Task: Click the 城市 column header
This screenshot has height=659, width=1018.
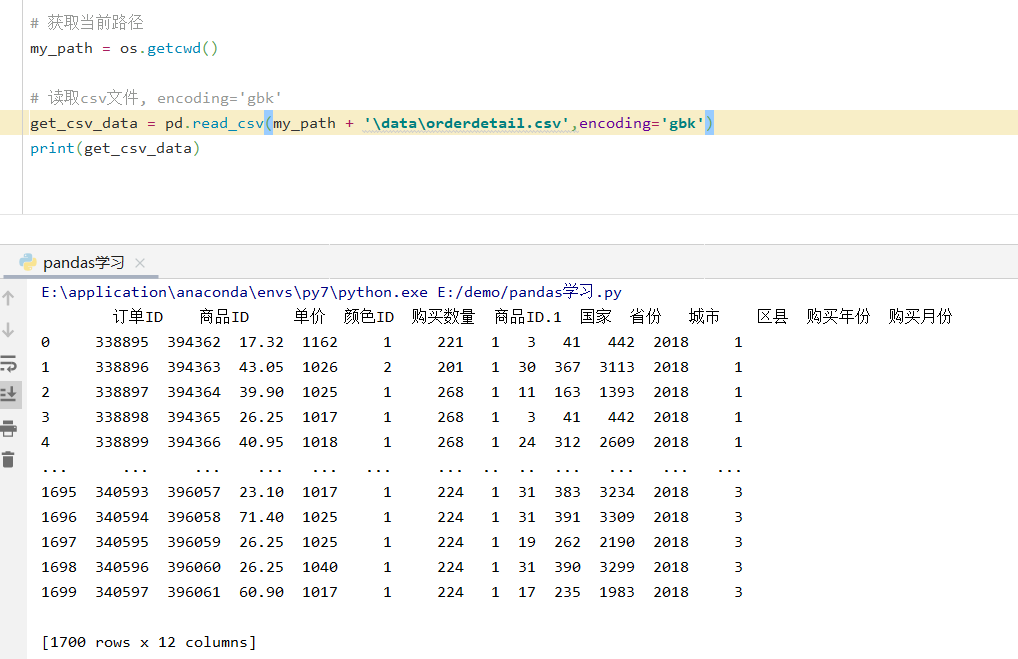Action: point(704,317)
